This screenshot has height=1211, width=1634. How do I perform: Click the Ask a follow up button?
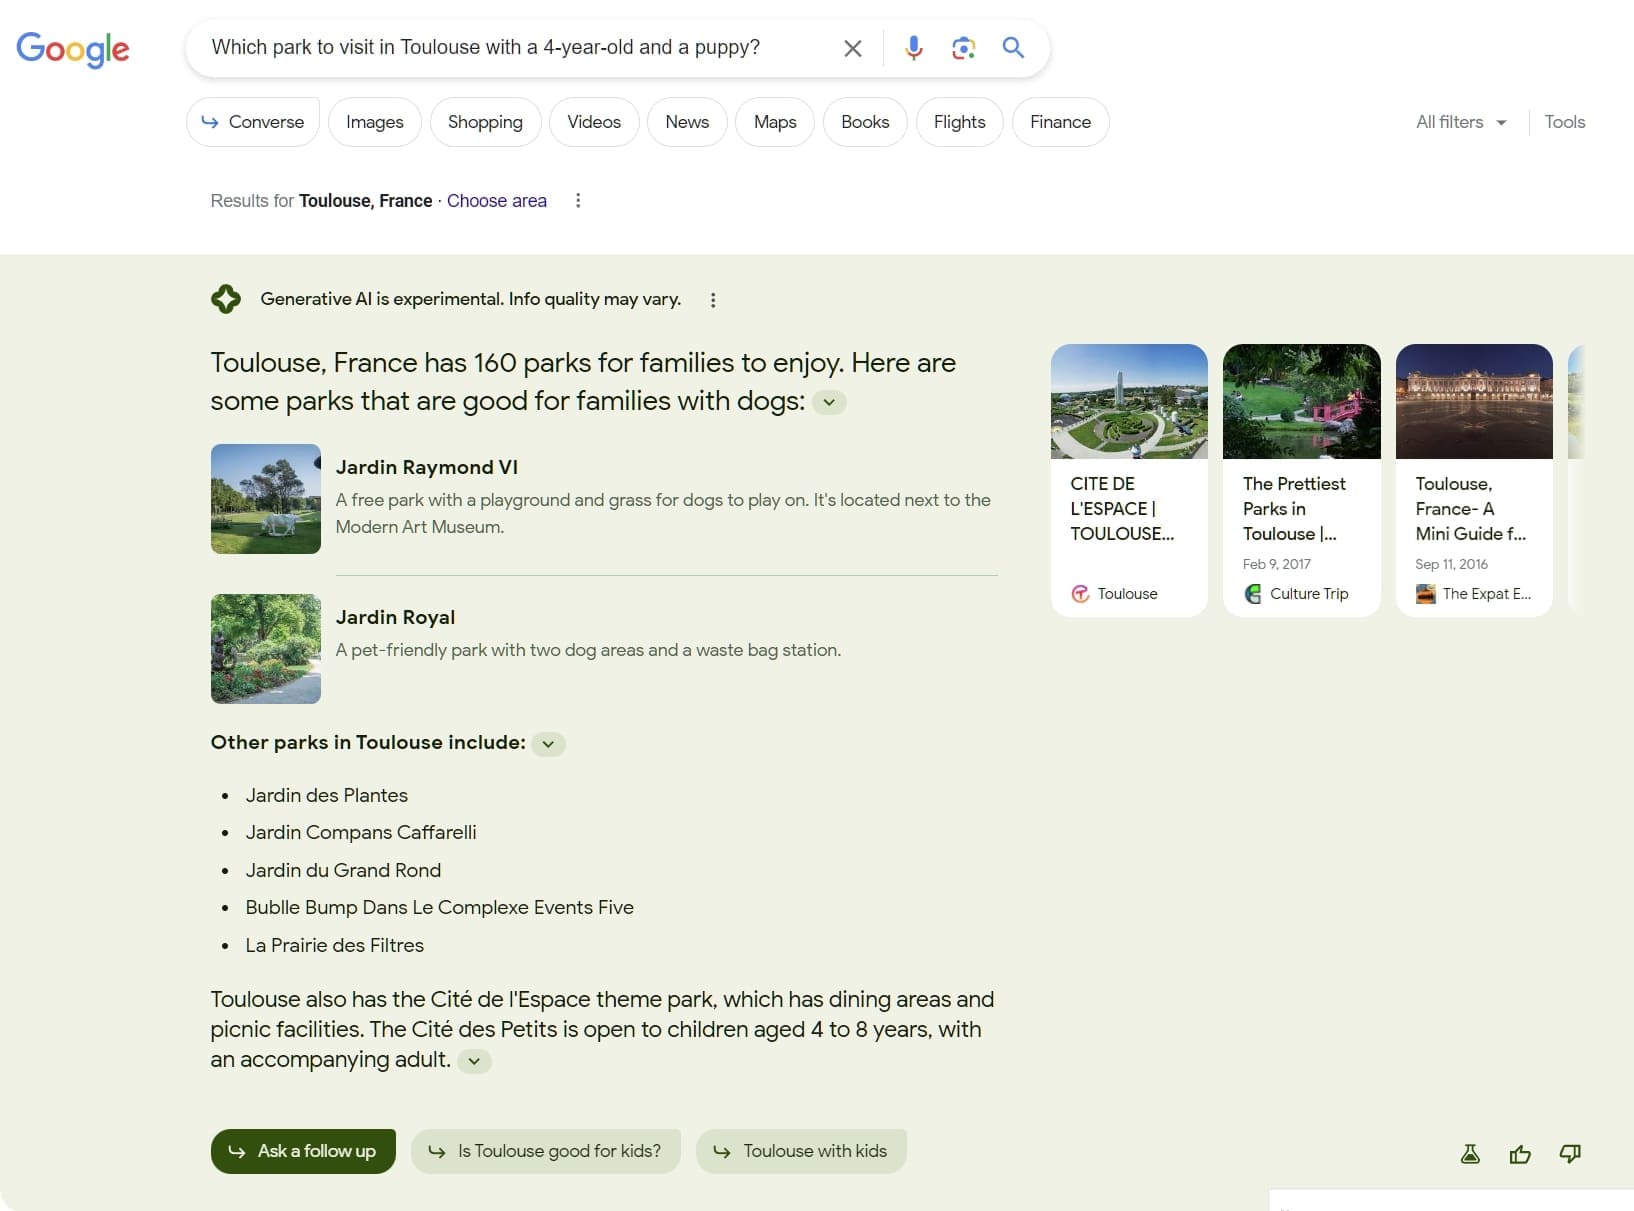click(303, 1151)
